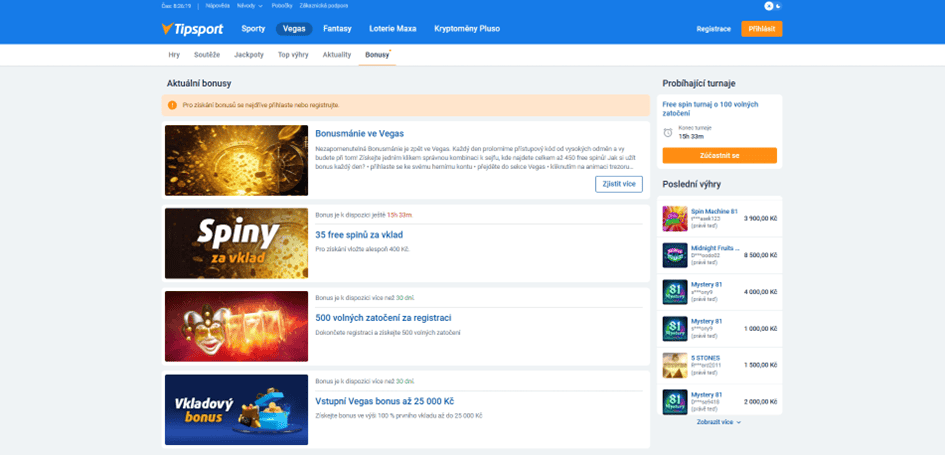
Task: Click the tournament clock icon
Action: (x=668, y=133)
